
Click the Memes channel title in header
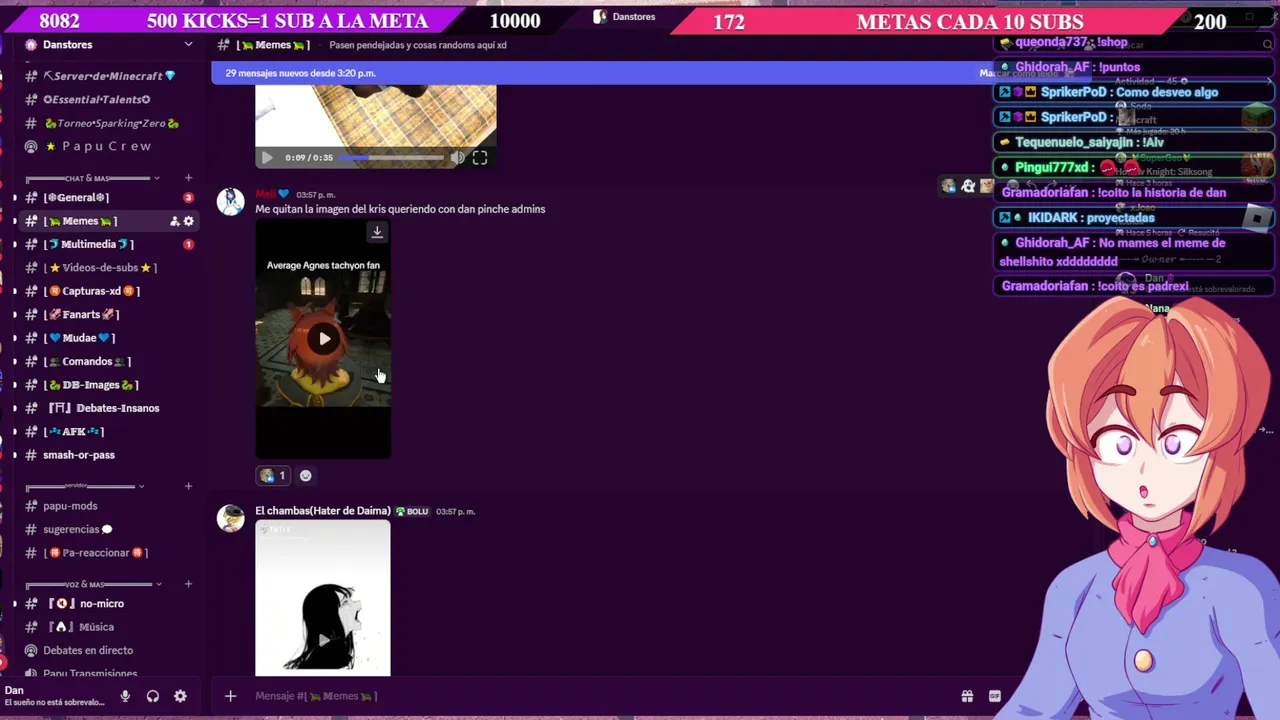(x=273, y=45)
